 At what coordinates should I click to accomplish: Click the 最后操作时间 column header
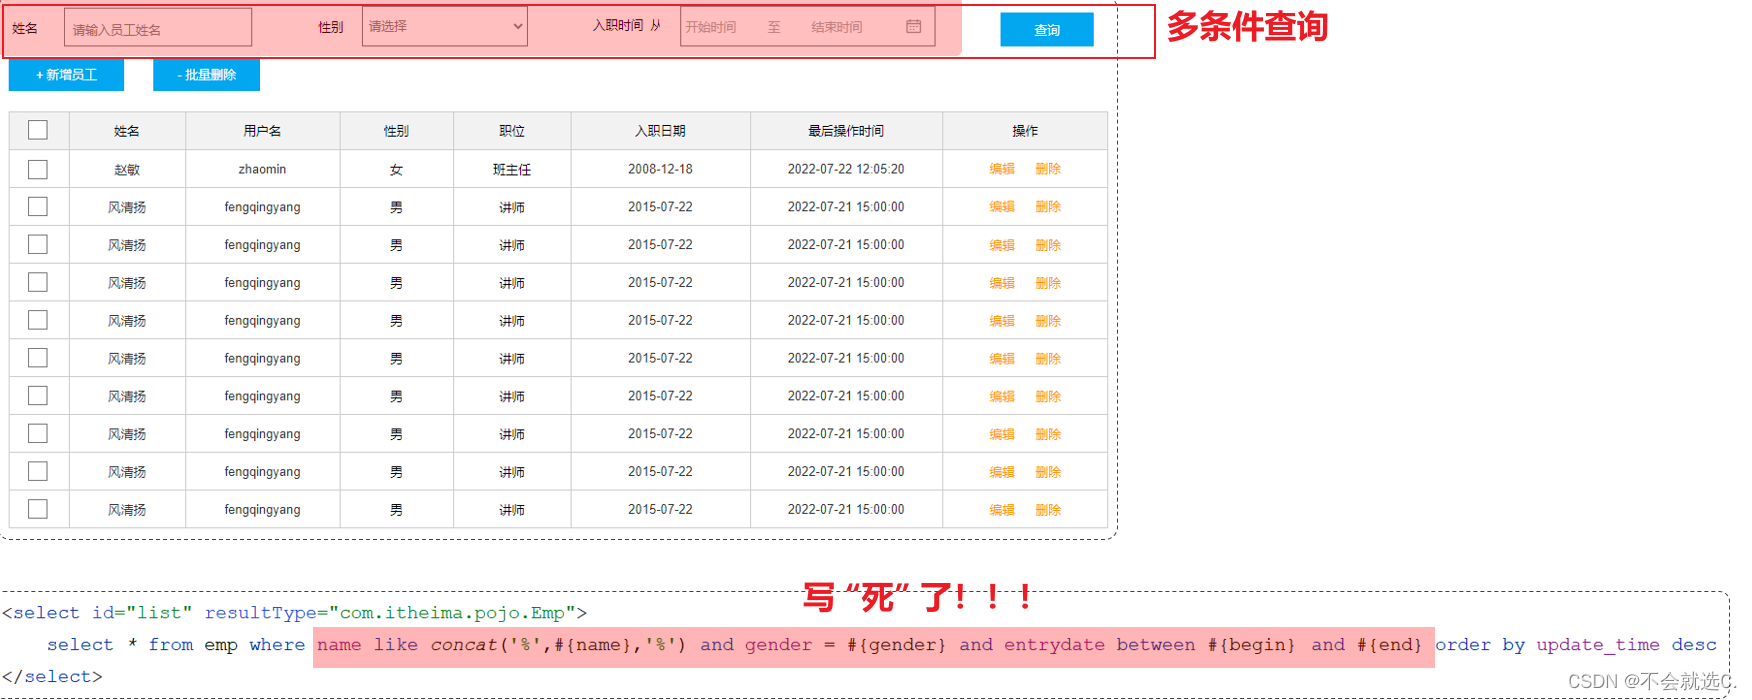846,131
